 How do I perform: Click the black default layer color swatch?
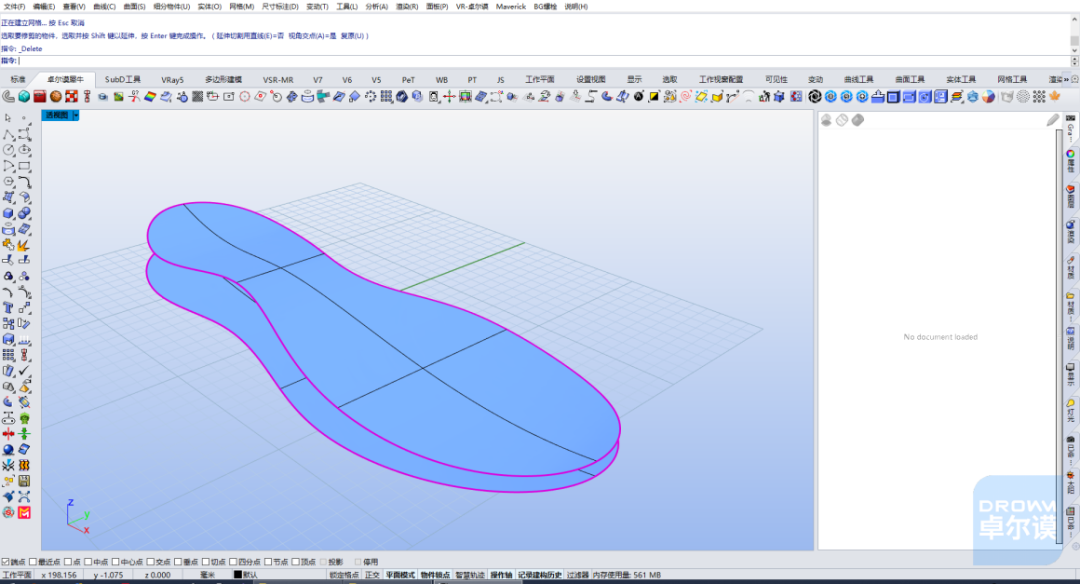238,574
